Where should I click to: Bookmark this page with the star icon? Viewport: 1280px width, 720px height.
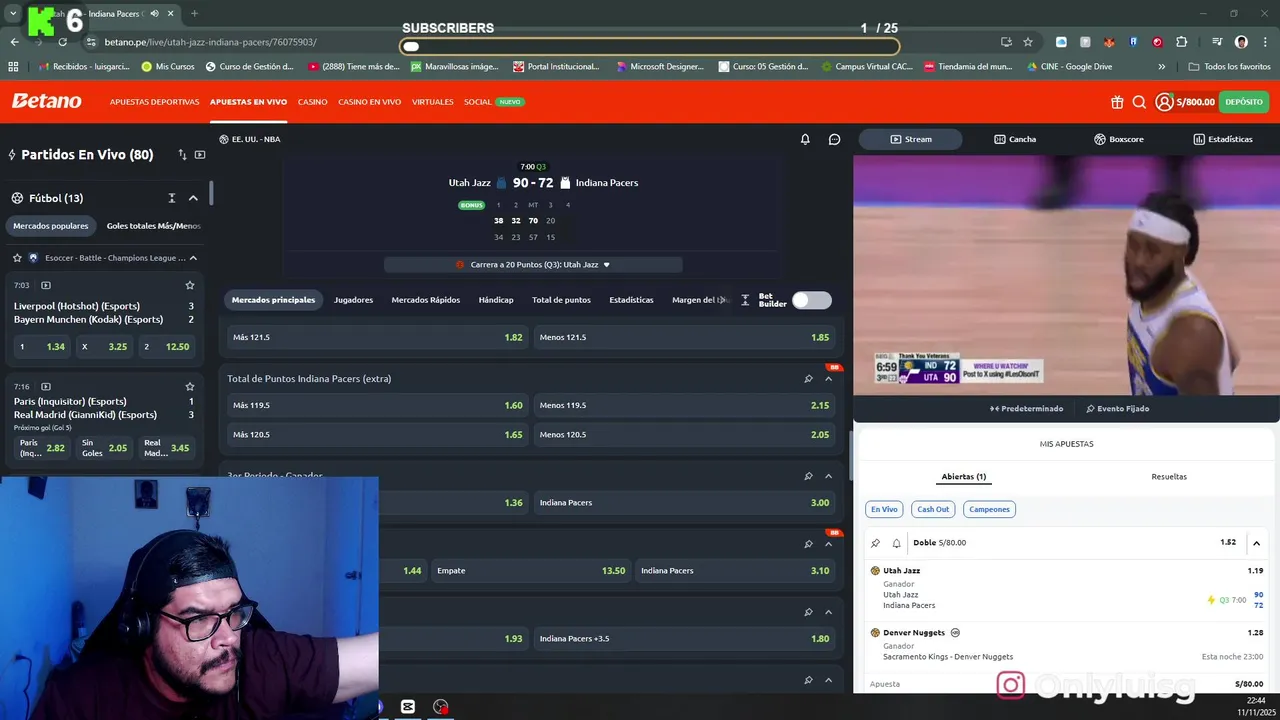tap(1028, 42)
